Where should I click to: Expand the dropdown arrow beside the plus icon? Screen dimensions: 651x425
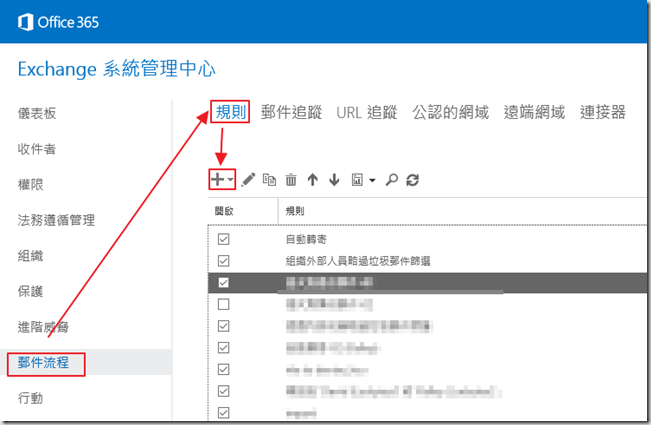tap(231, 181)
